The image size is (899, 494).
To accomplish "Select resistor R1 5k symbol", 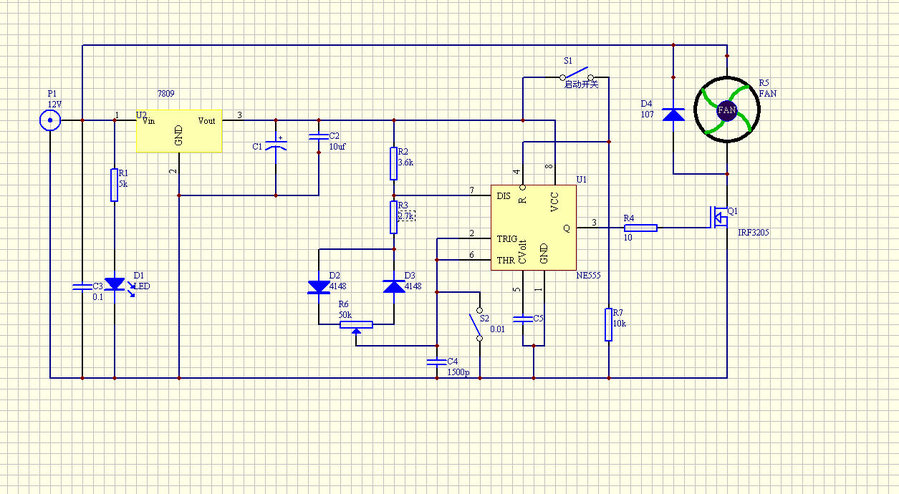I will click(x=114, y=185).
